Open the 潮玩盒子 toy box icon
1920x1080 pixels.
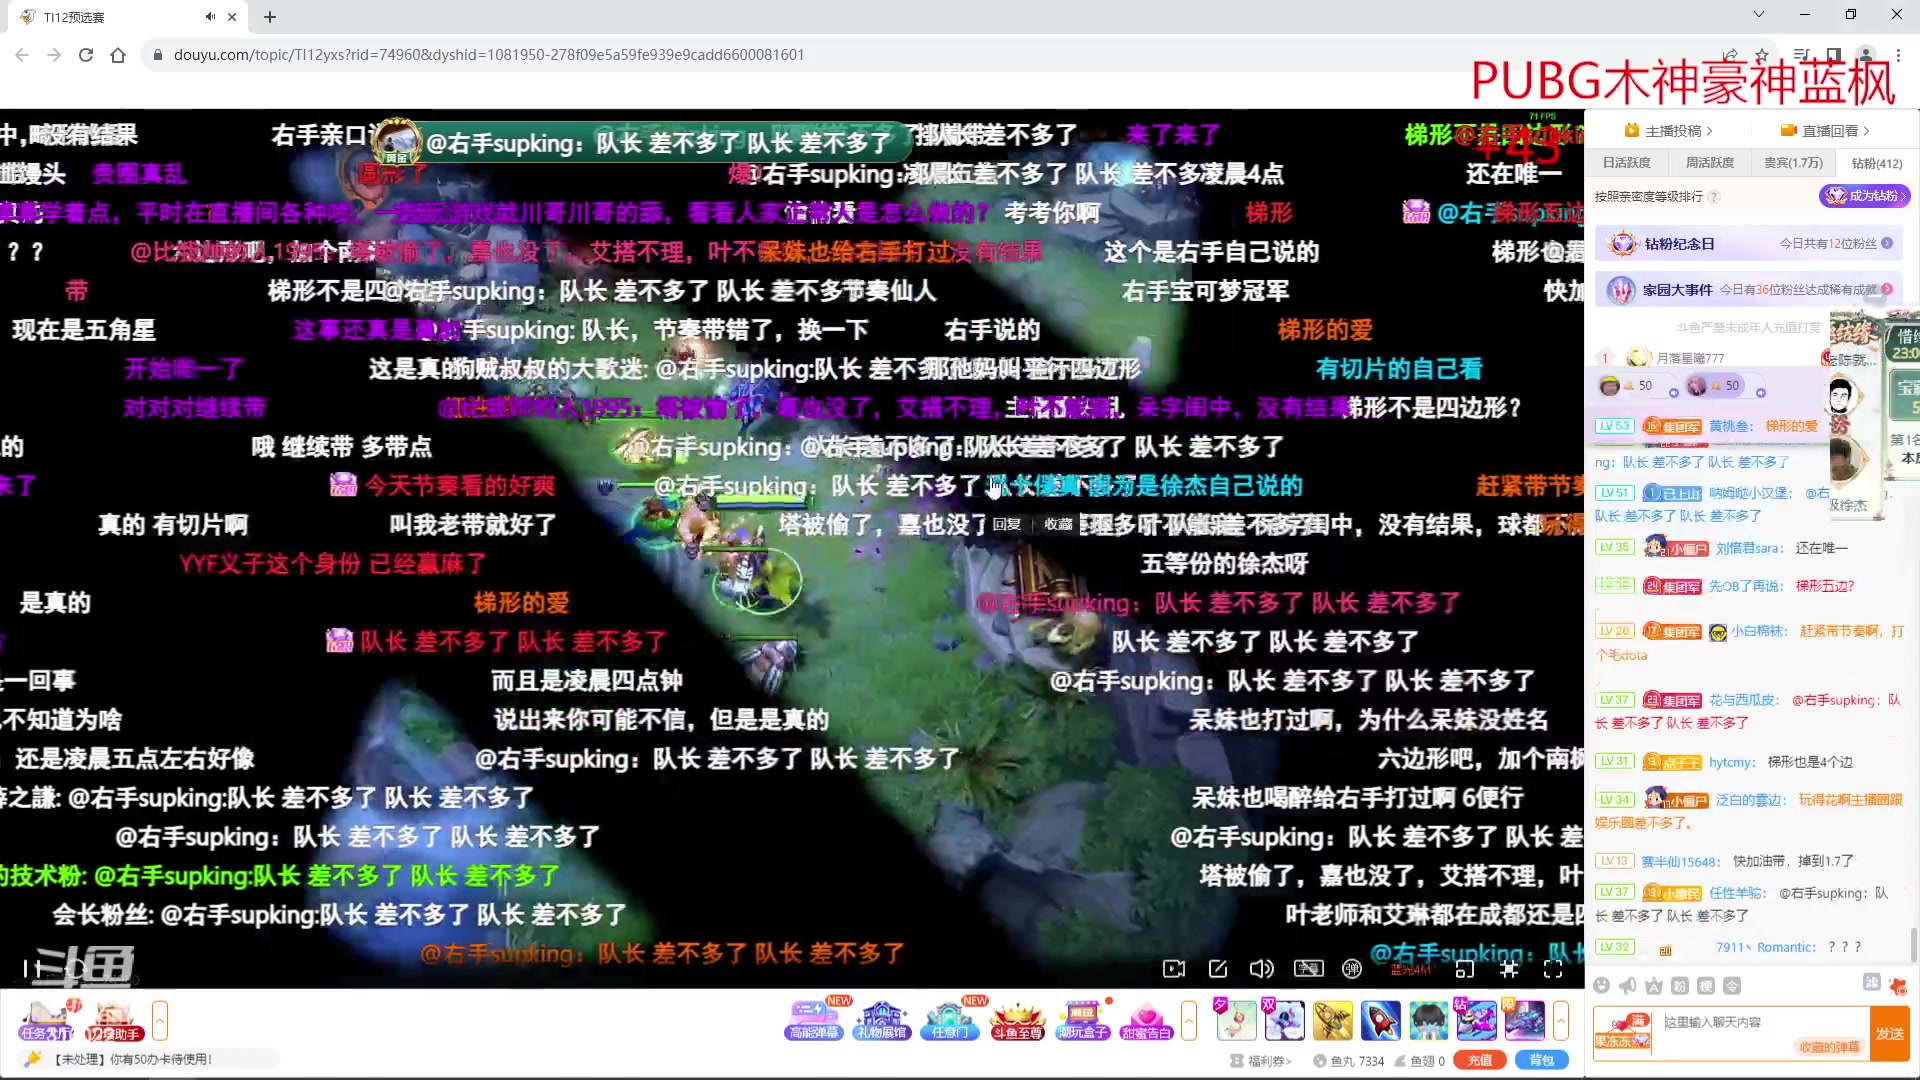(x=1082, y=1020)
